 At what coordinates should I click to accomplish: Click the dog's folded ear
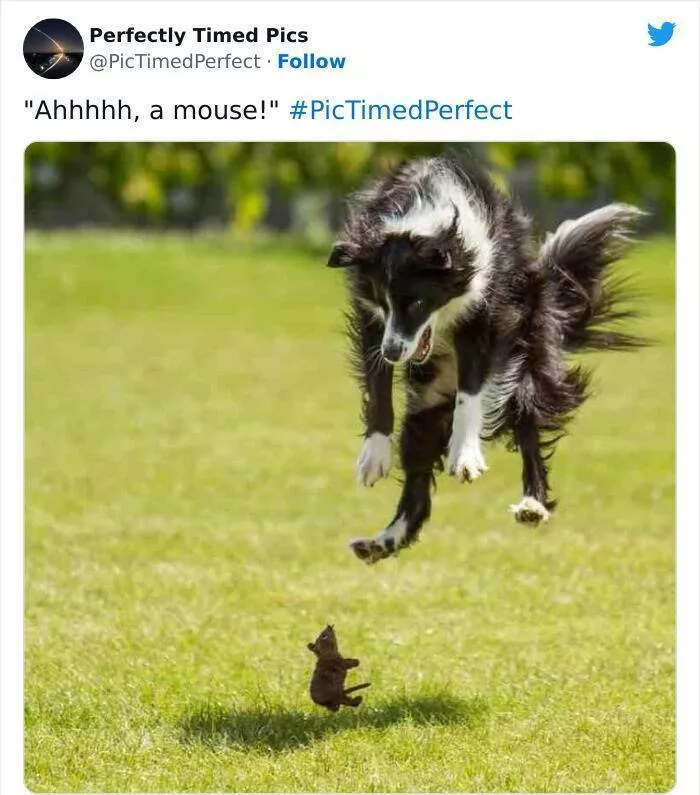click(x=342, y=255)
